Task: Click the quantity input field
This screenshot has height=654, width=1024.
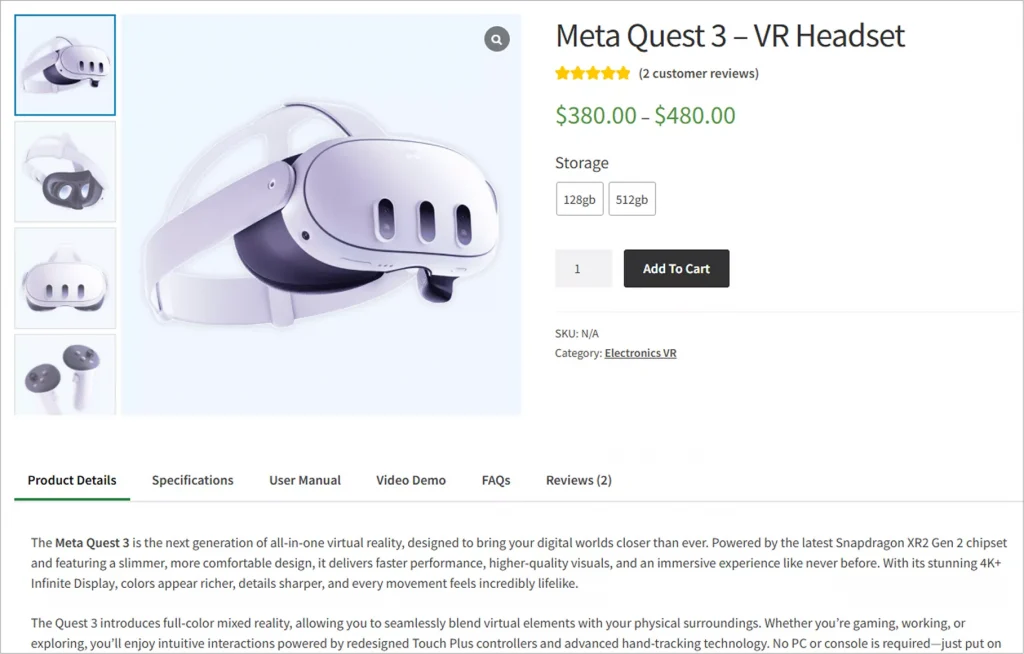Action: (583, 269)
